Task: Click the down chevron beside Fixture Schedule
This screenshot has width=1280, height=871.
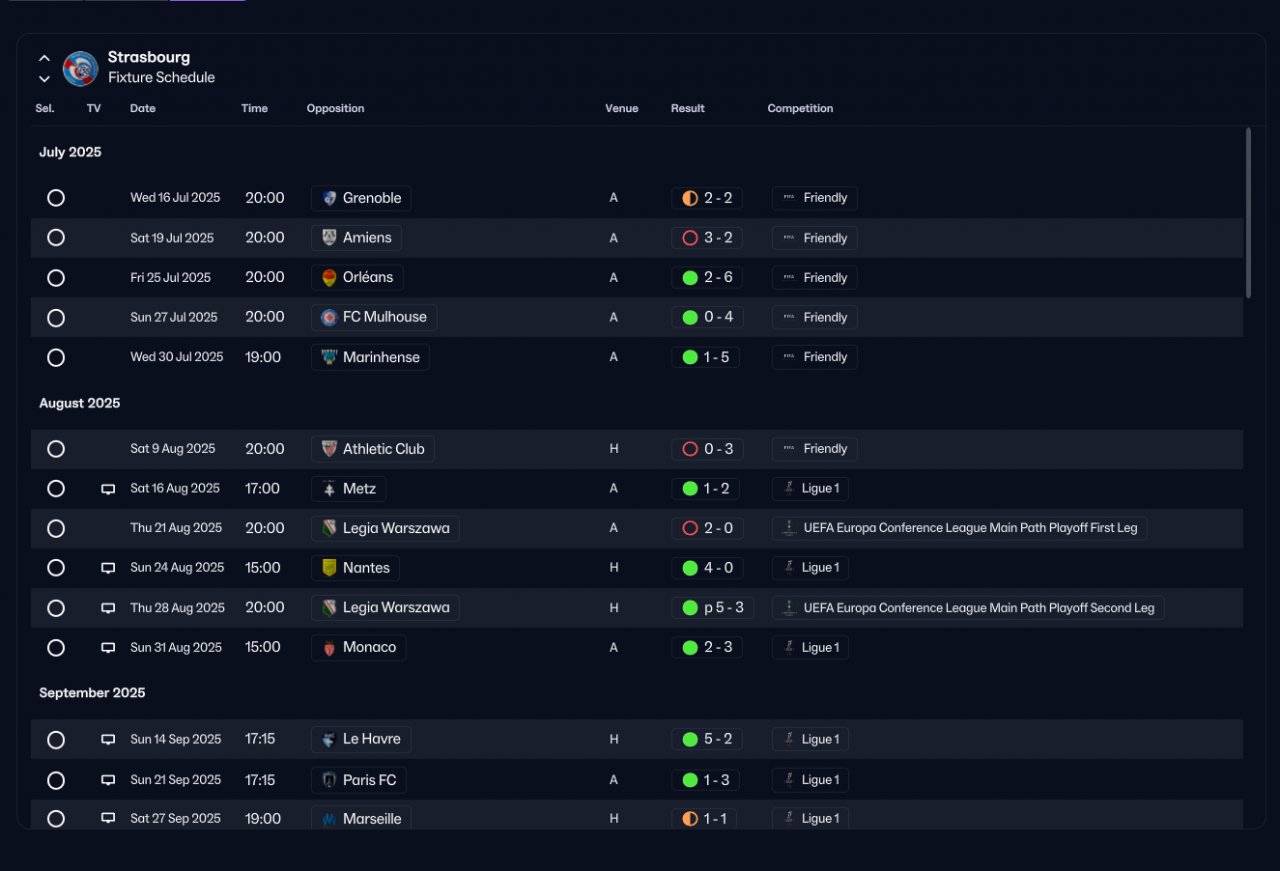Action: [44, 78]
